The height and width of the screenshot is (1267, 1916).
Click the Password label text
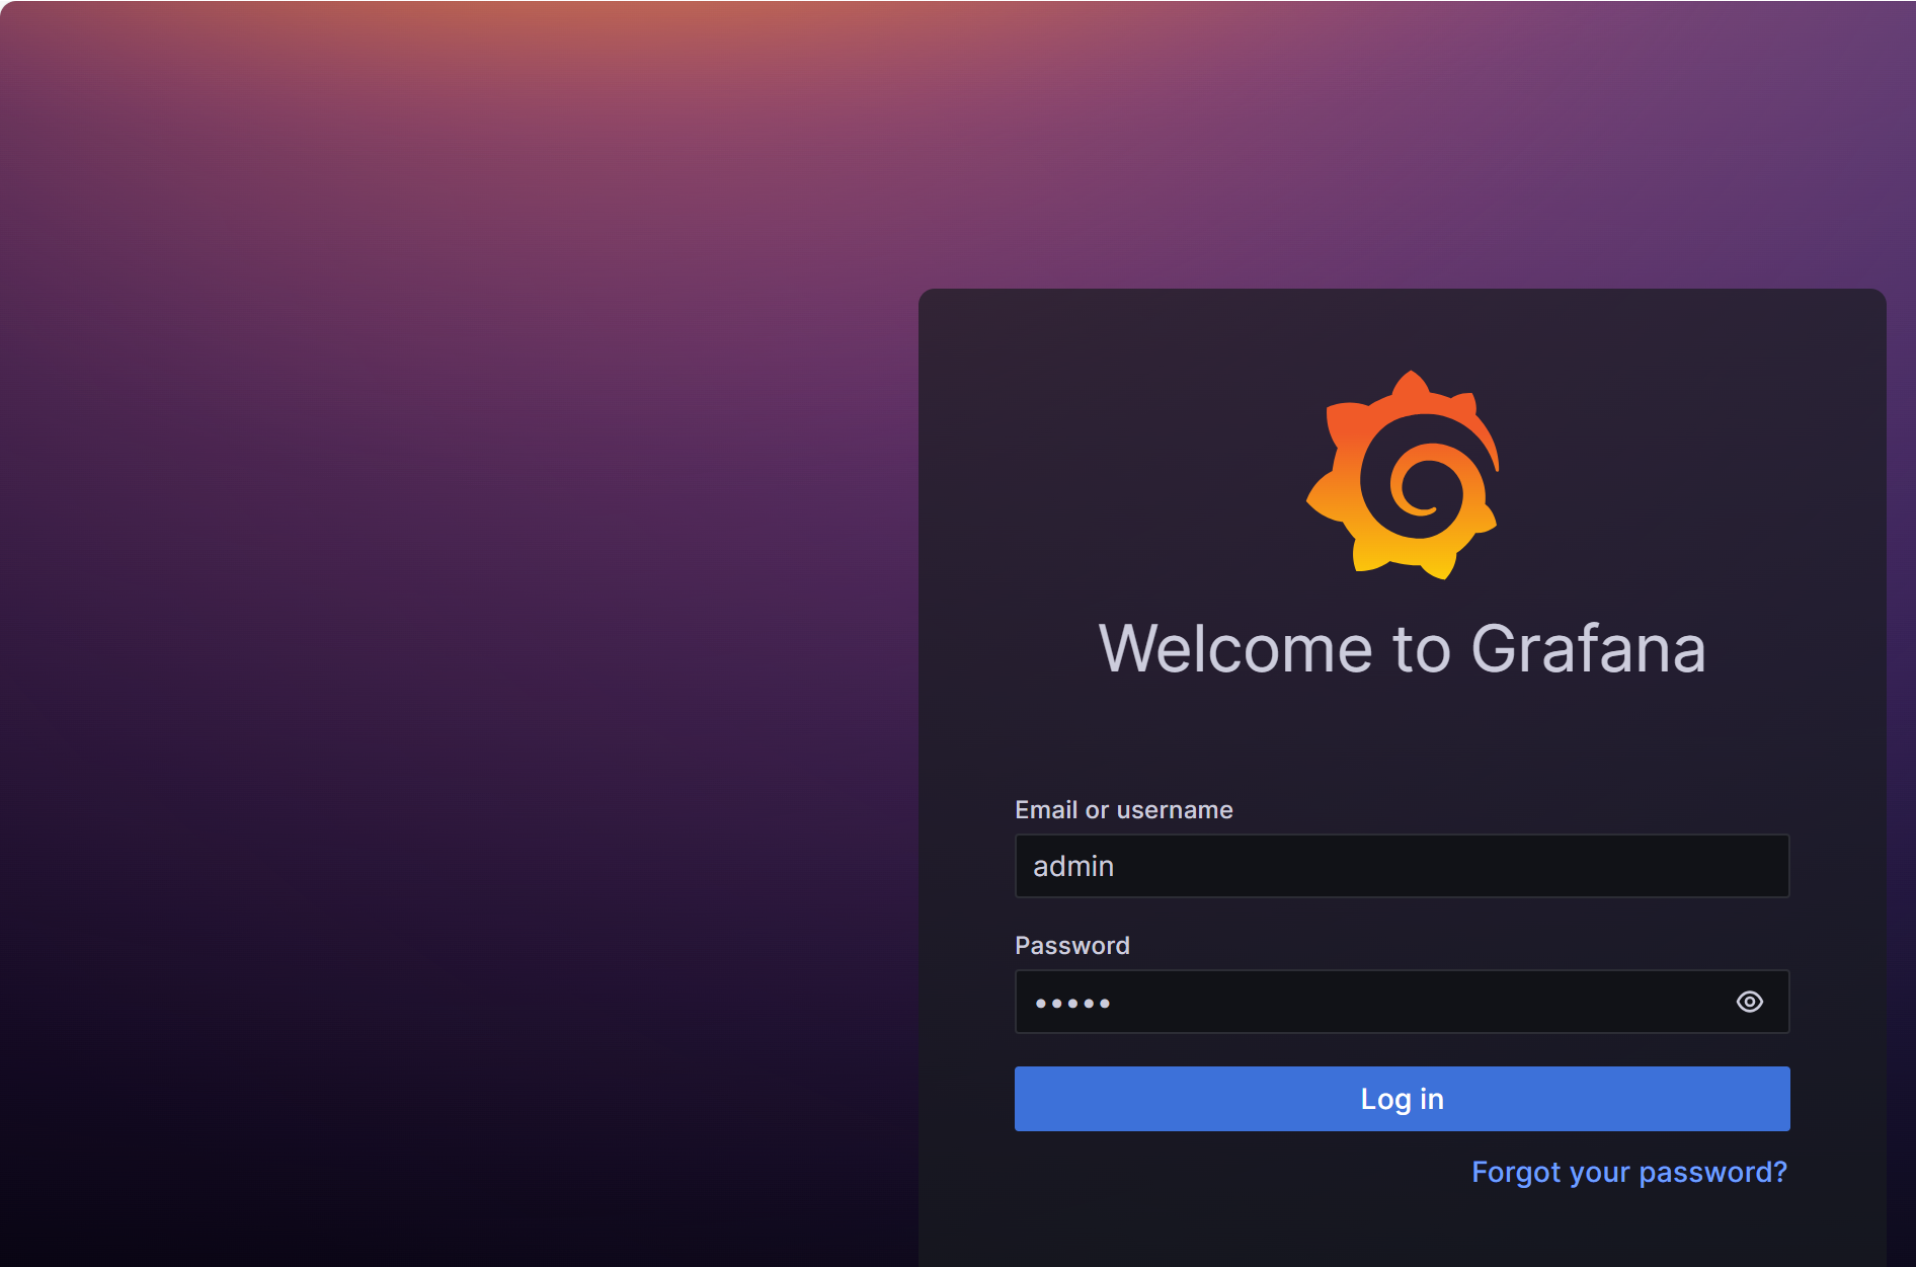[x=1072, y=946]
